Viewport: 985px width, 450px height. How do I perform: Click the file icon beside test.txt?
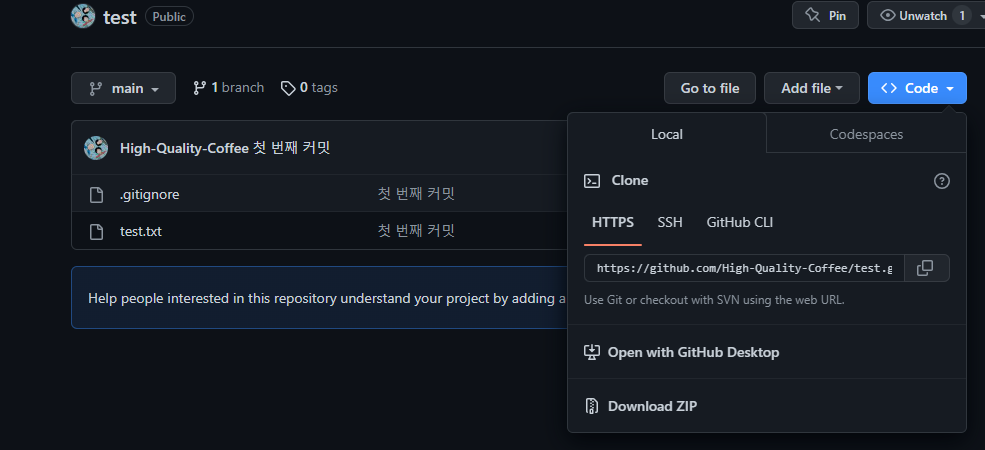click(x=96, y=231)
